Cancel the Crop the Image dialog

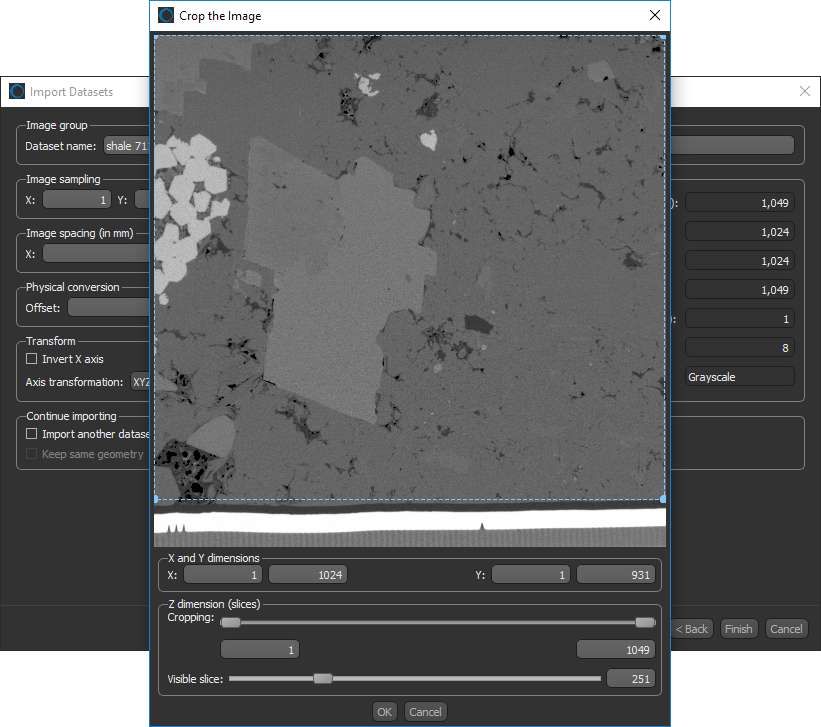pyautogui.click(x=425, y=712)
